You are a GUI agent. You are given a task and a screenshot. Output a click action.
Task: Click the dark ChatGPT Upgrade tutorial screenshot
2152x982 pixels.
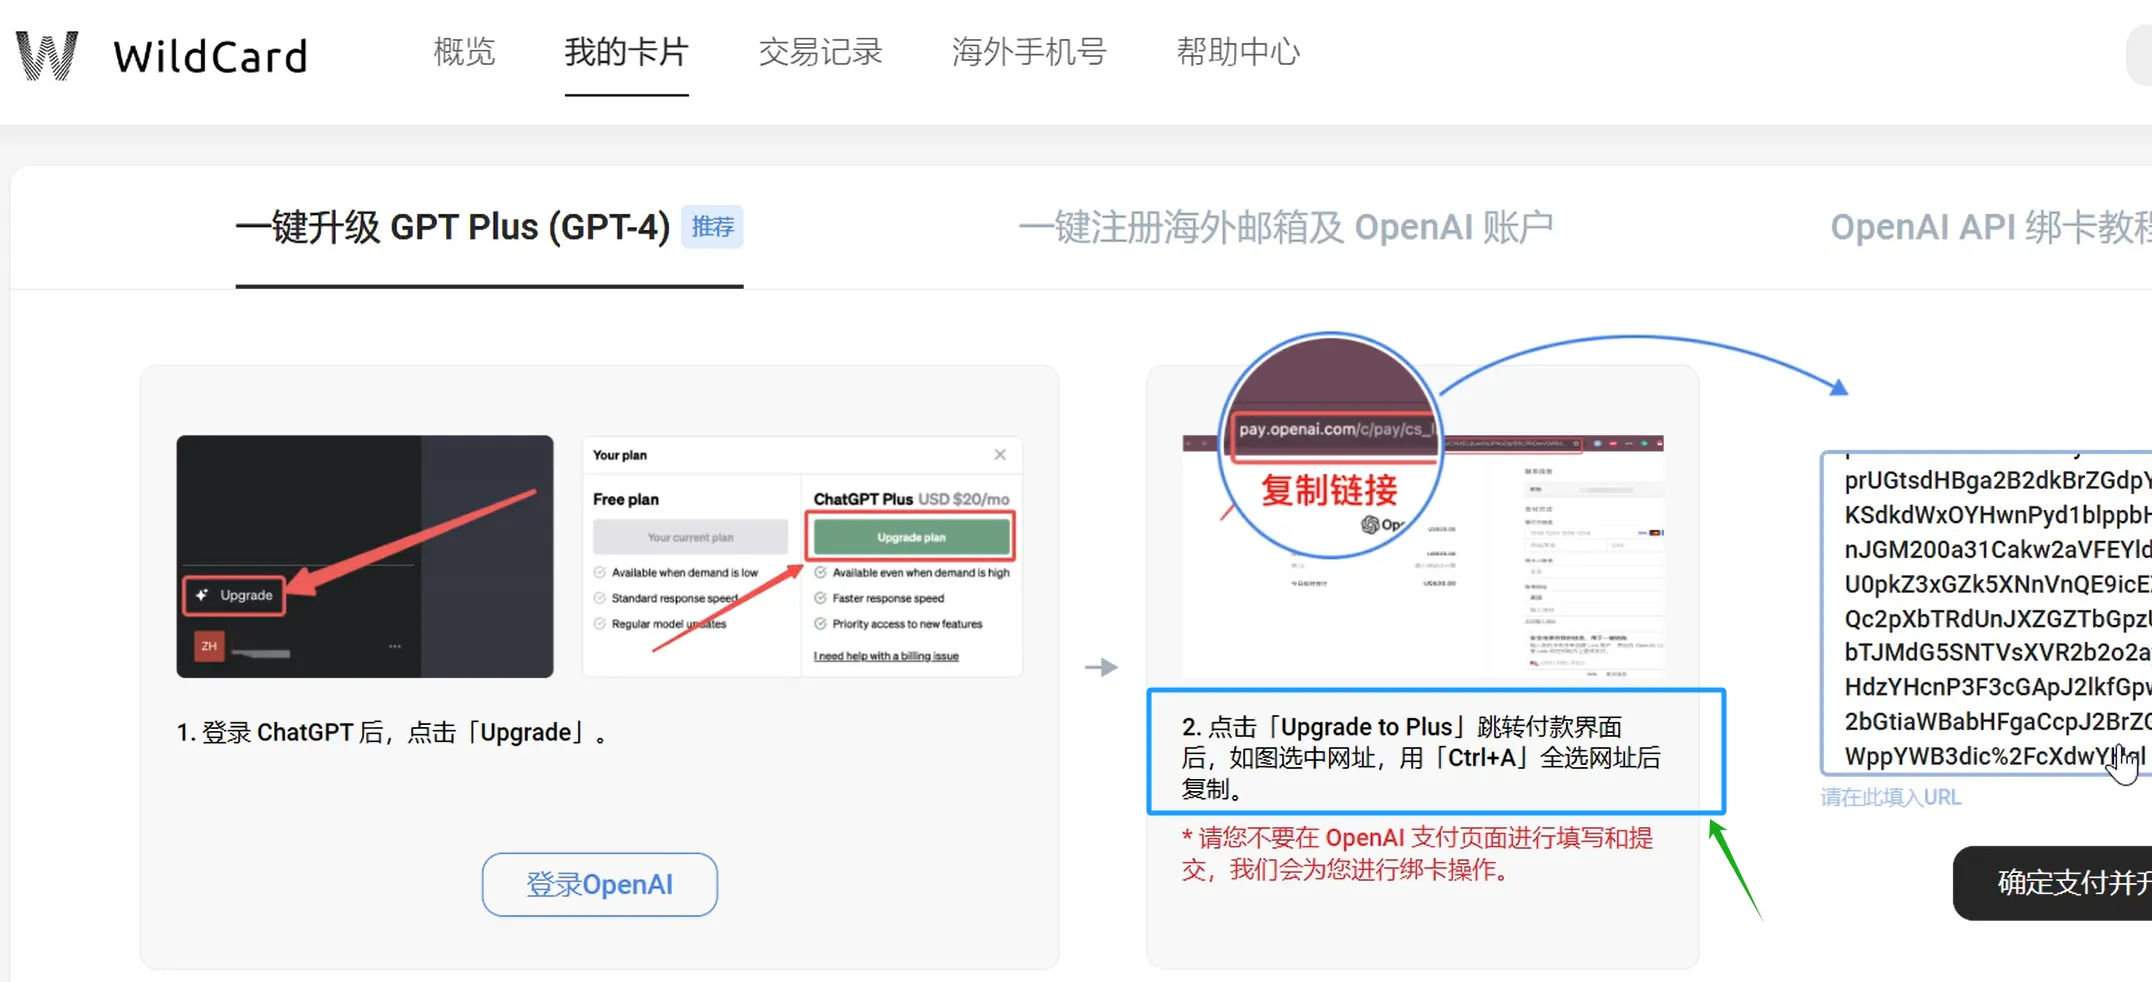coord(365,556)
